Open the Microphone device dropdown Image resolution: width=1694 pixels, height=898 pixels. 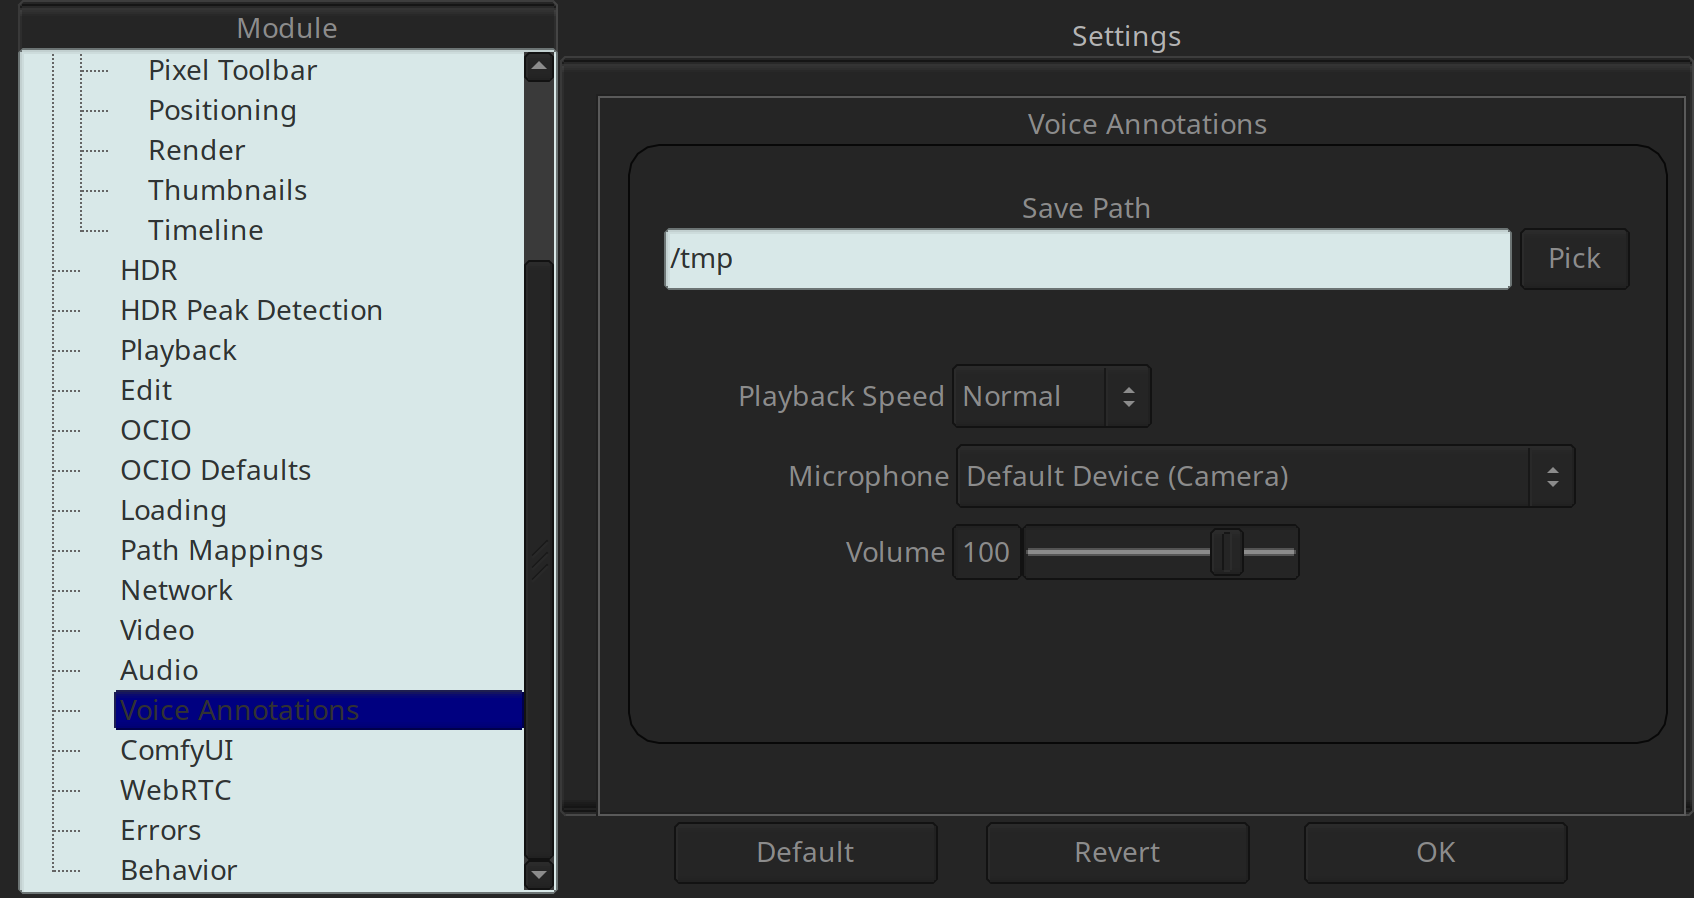pos(1265,476)
